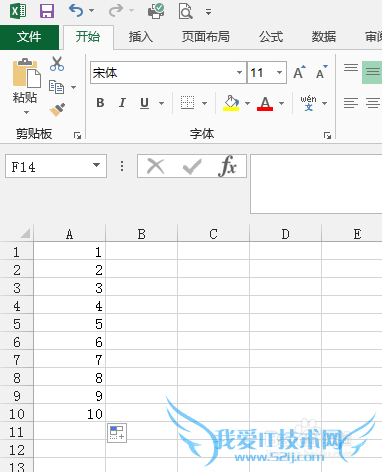This screenshot has width=382, height=472.
Task: Center text horizontally
Action: (373, 103)
